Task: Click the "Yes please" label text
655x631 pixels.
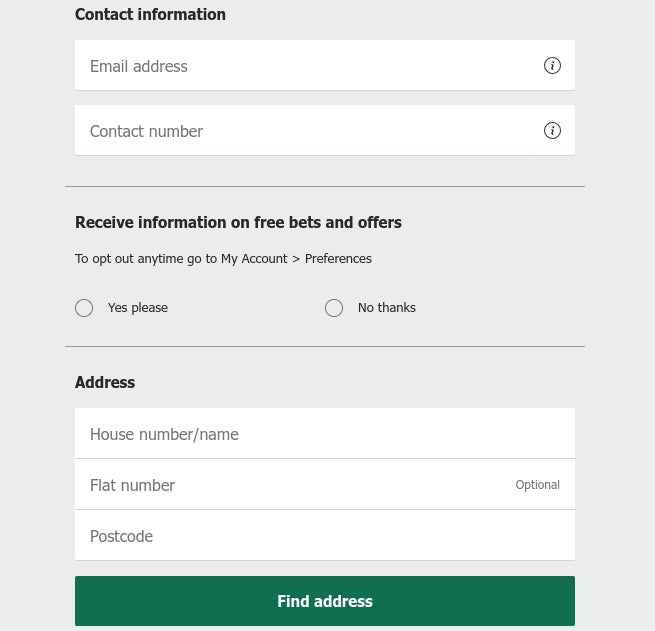Action: coord(138,308)
